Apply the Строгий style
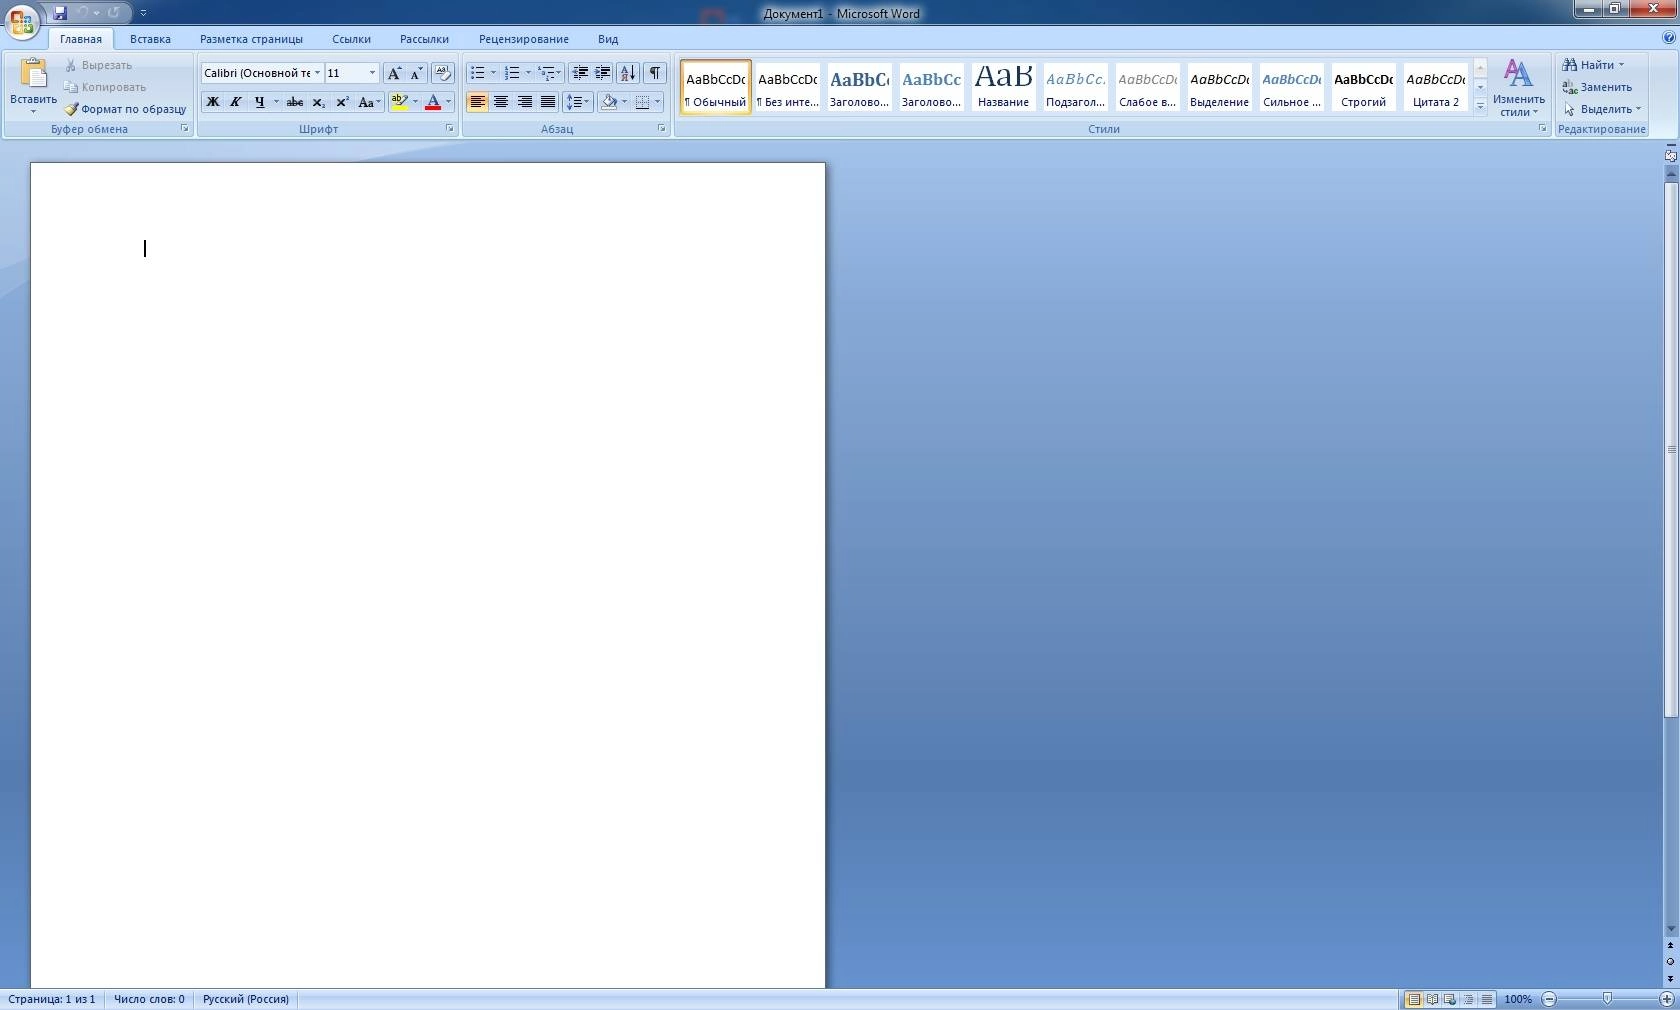 1363,87
